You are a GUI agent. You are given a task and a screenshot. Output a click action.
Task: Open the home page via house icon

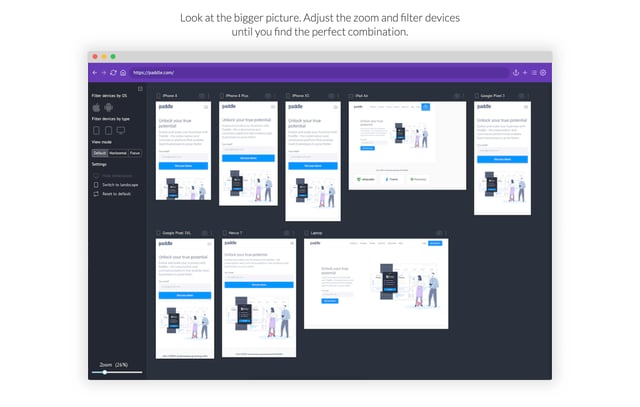[x=123, y=73]
